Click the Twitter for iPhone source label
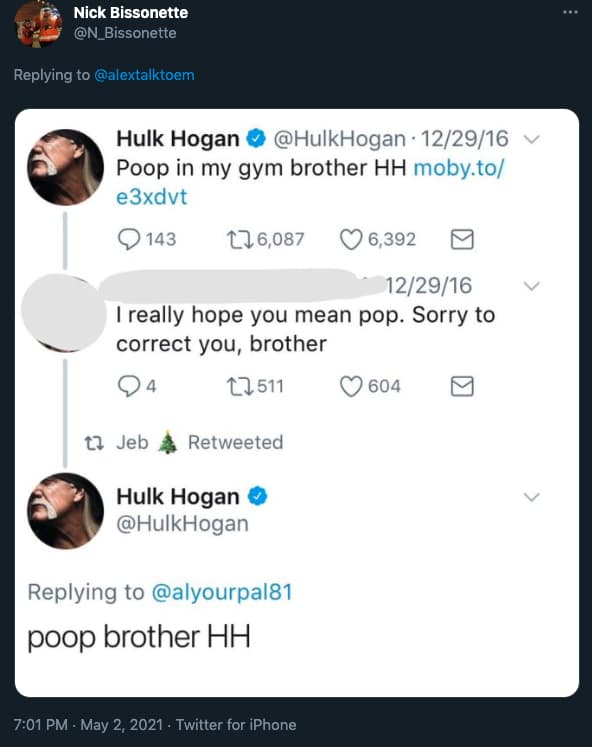The image size is (592, 747). click(236, 725)
